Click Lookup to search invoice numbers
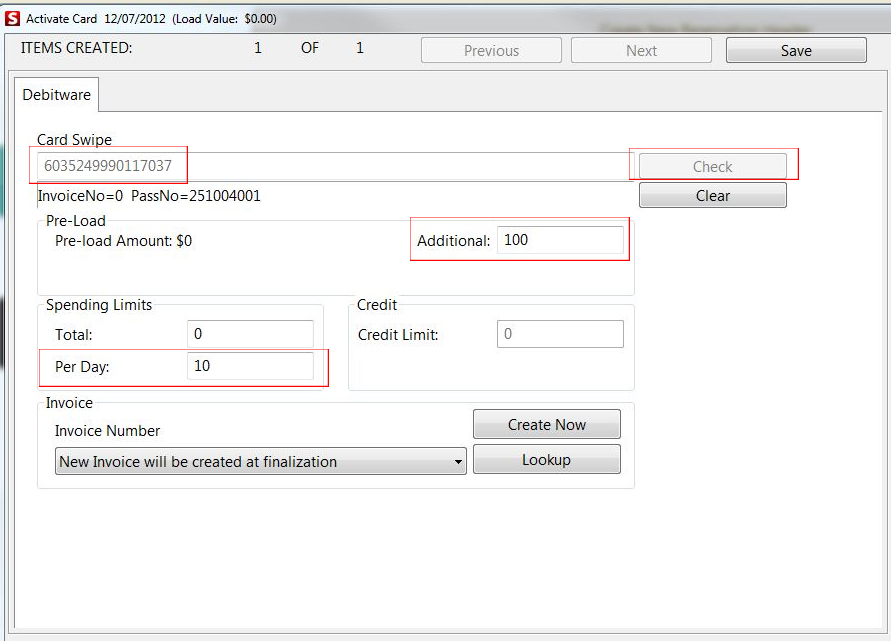The height and width of the screenshot is (641, 891). coord(546,458)
